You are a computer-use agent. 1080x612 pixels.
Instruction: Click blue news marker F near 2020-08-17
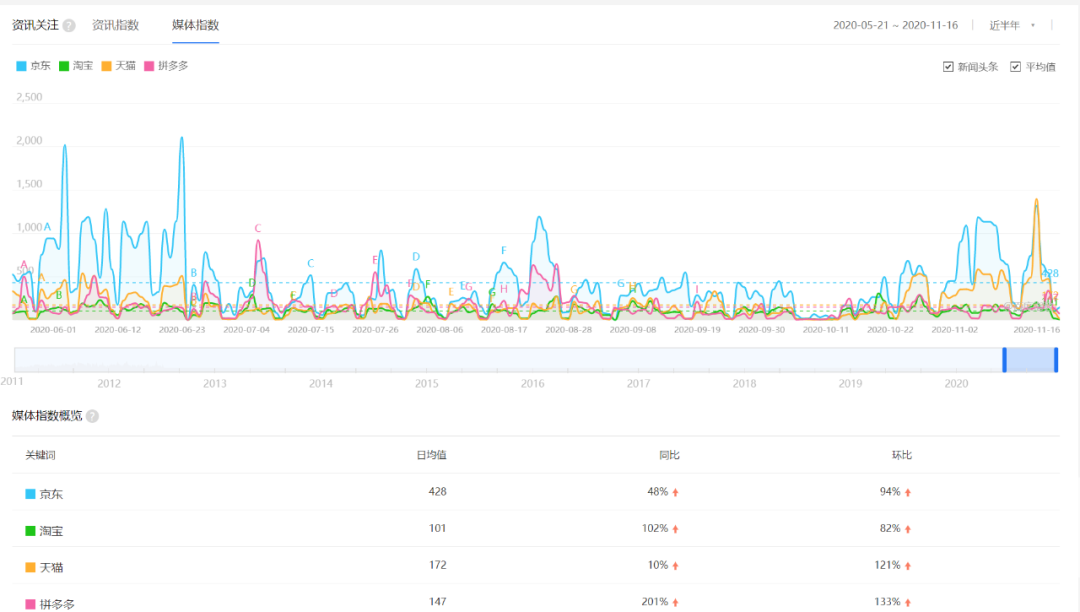pyautogui.click(x=503, y=251)
